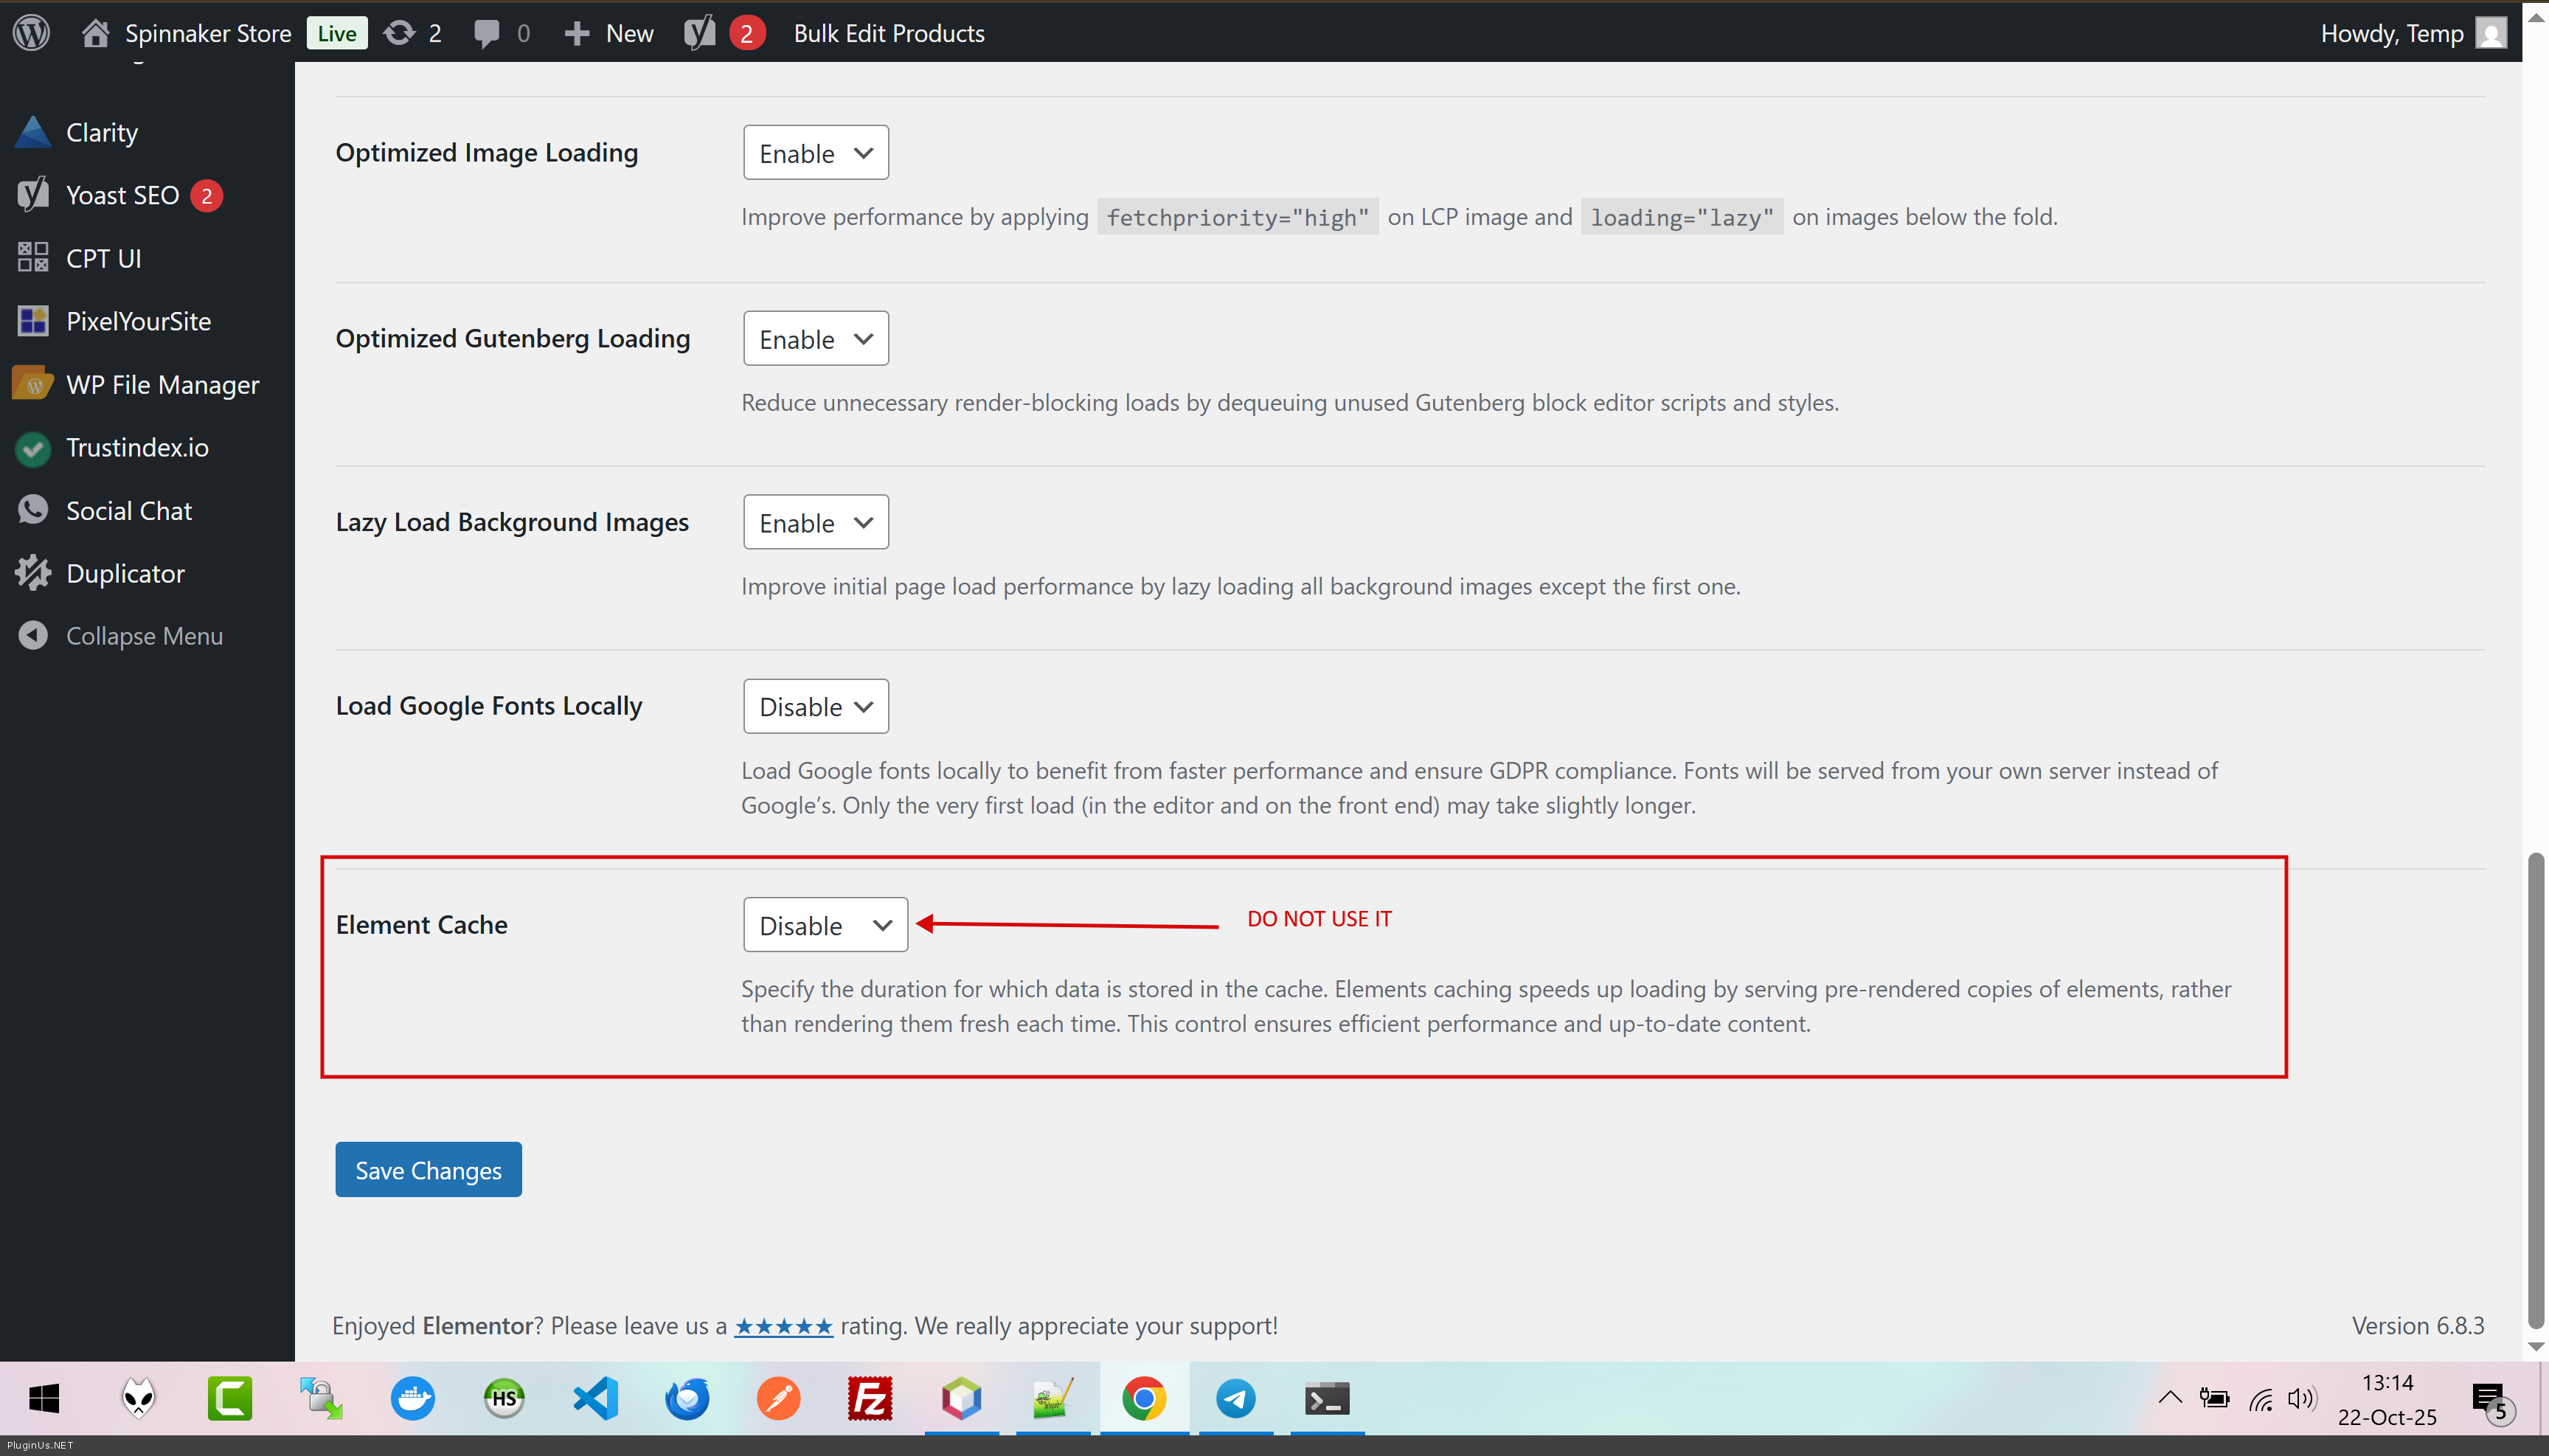Image resolution: width=2549 pixels, height=1456 pixels.
Task: Open PixelYourSite plugin menu
Action: click(x=138, y=321)
